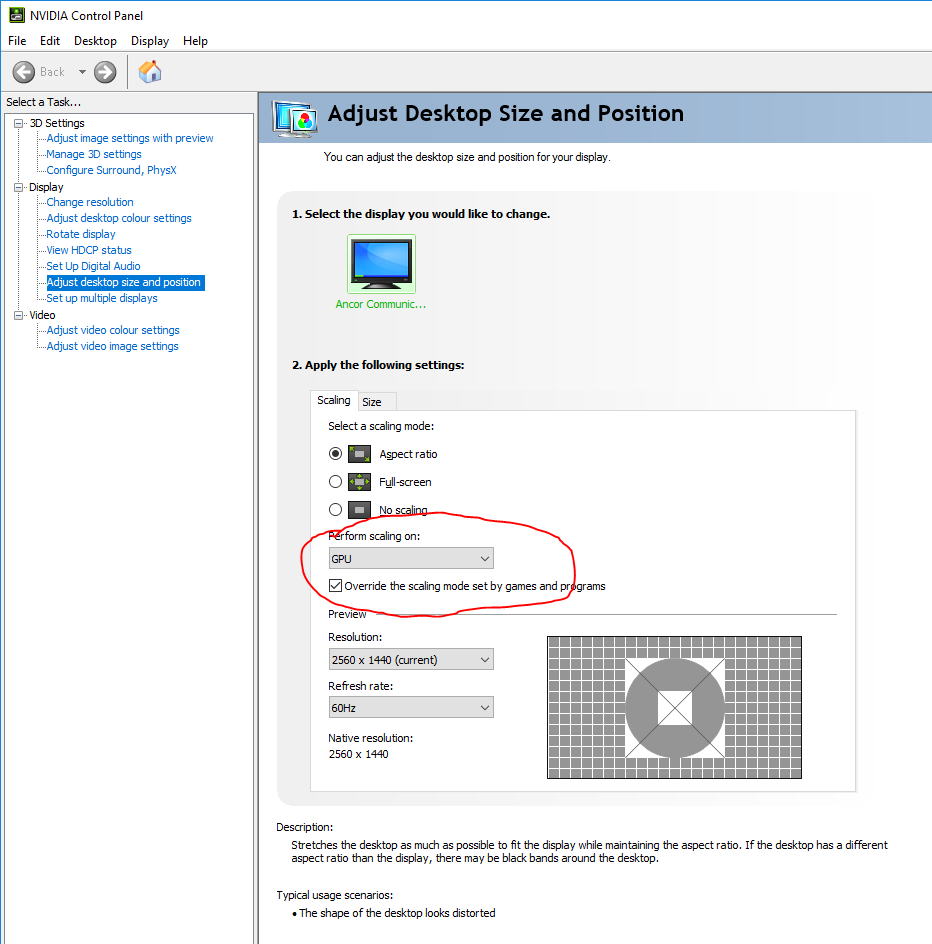The image size is (932, 944).
Task: Click the Home icon in toolbar
Action: [150, 72]
